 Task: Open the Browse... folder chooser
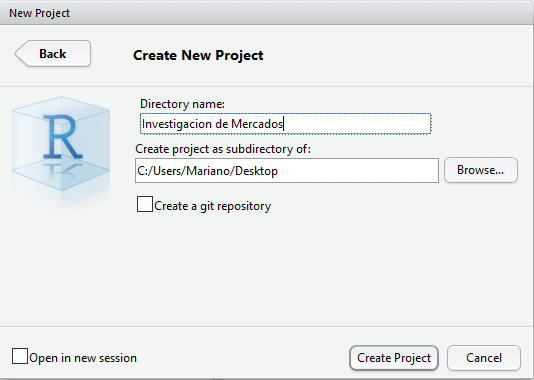tap(481, 170)
